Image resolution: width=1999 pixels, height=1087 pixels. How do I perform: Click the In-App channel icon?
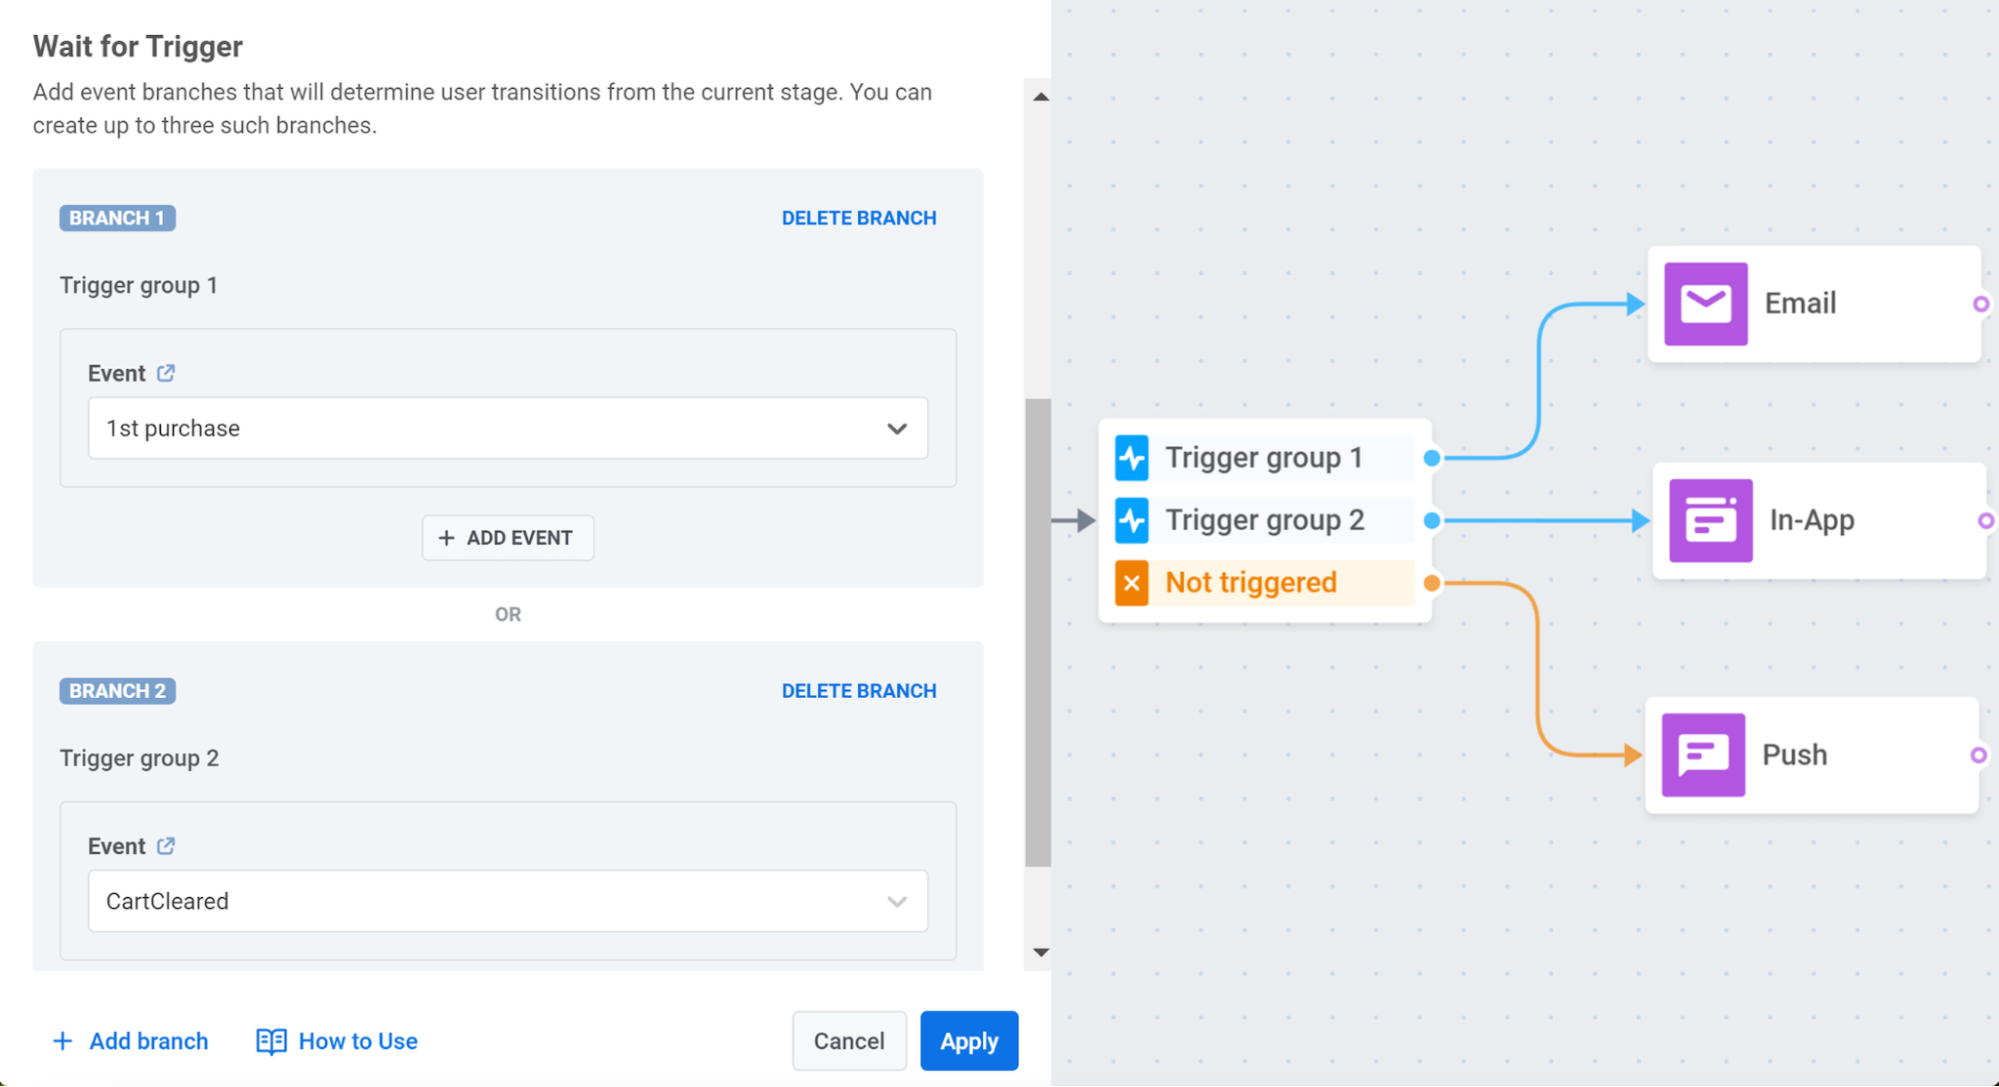point(1711,519)
